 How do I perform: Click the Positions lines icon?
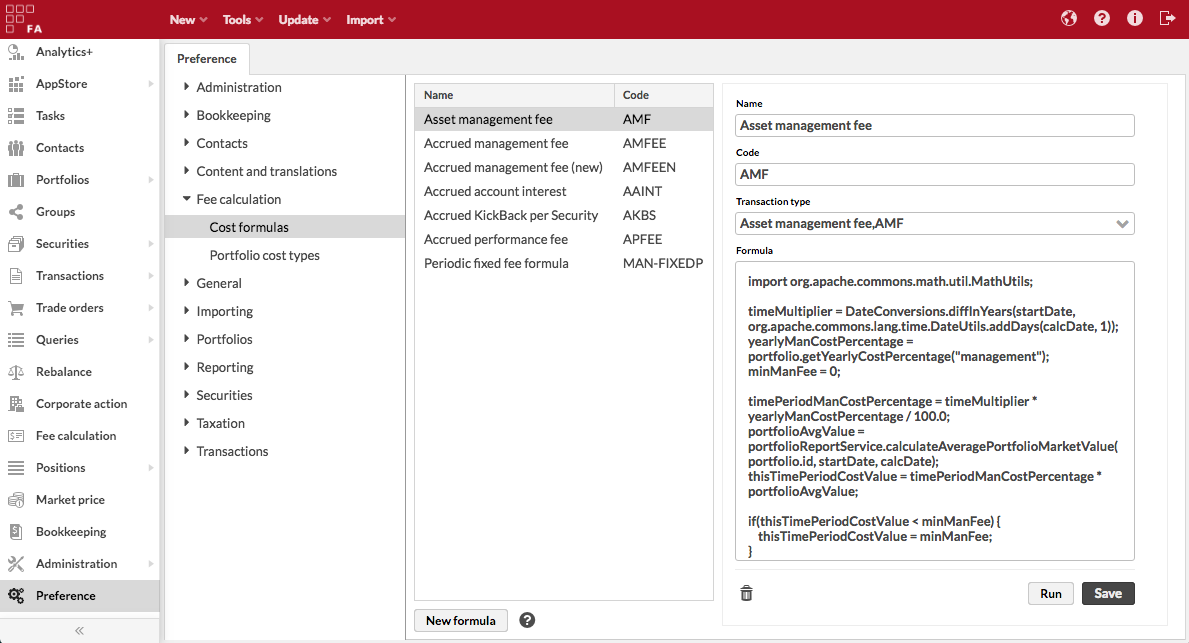[16, 468]
